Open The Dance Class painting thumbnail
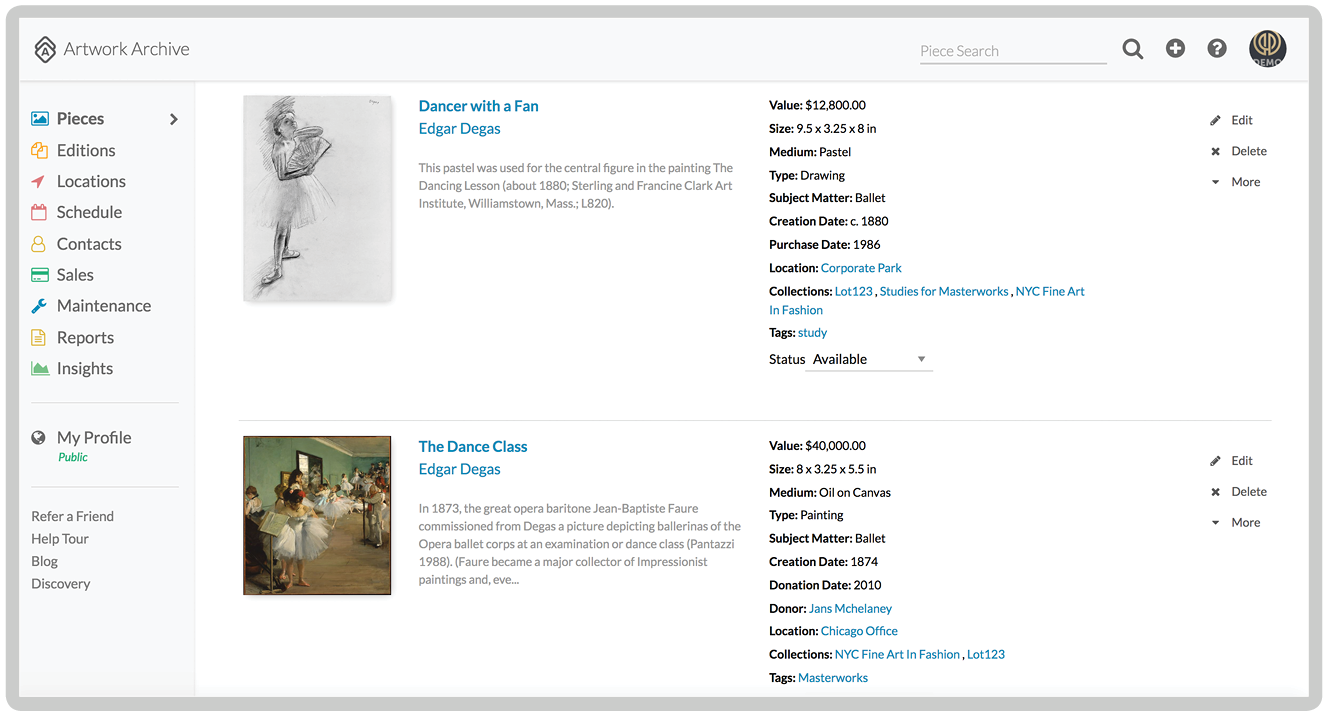 click(x=316, y=515)
